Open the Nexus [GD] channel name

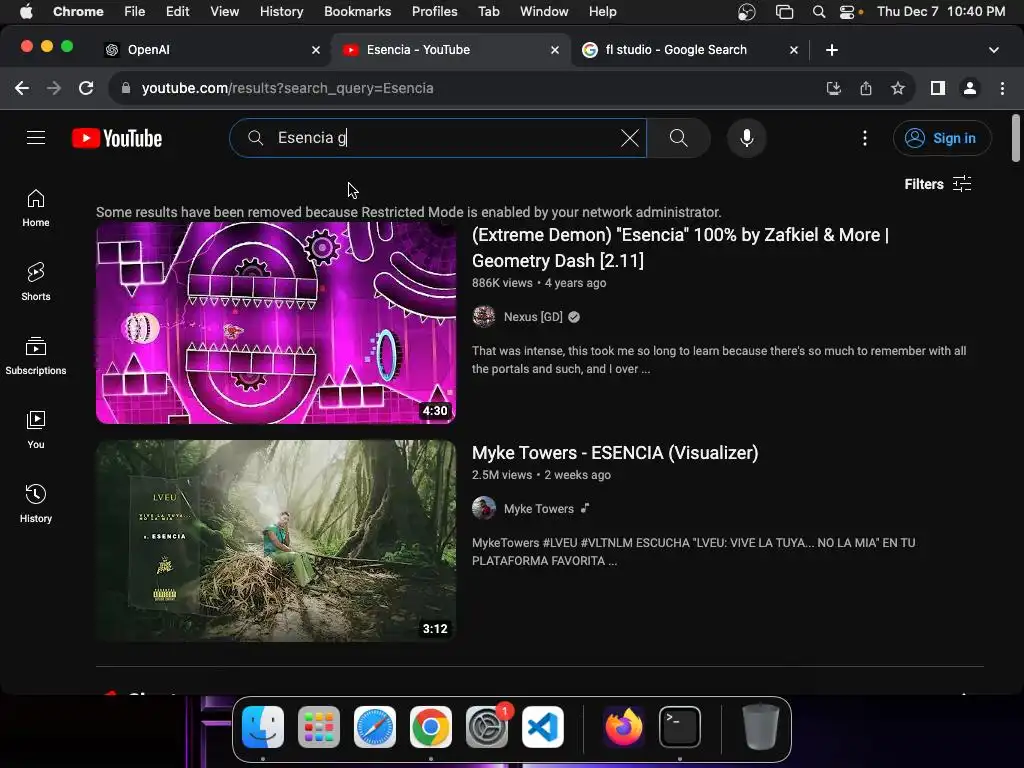pos(533,317)
